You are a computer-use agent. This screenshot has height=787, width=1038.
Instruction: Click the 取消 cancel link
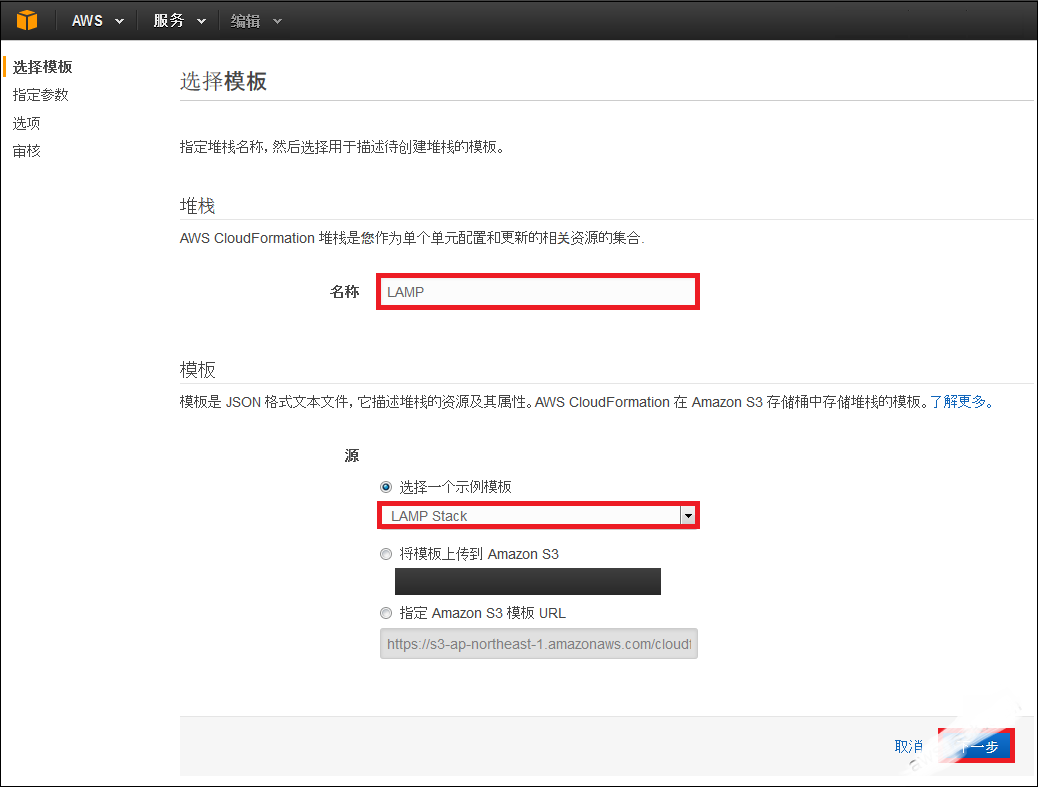click(x=909, y=747)
